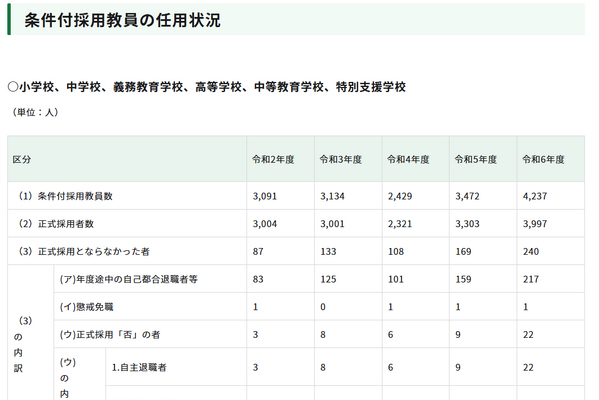The image size is (599, 400).
Task: Select value 125 in the (ア) row
Action: click(328, 279)
